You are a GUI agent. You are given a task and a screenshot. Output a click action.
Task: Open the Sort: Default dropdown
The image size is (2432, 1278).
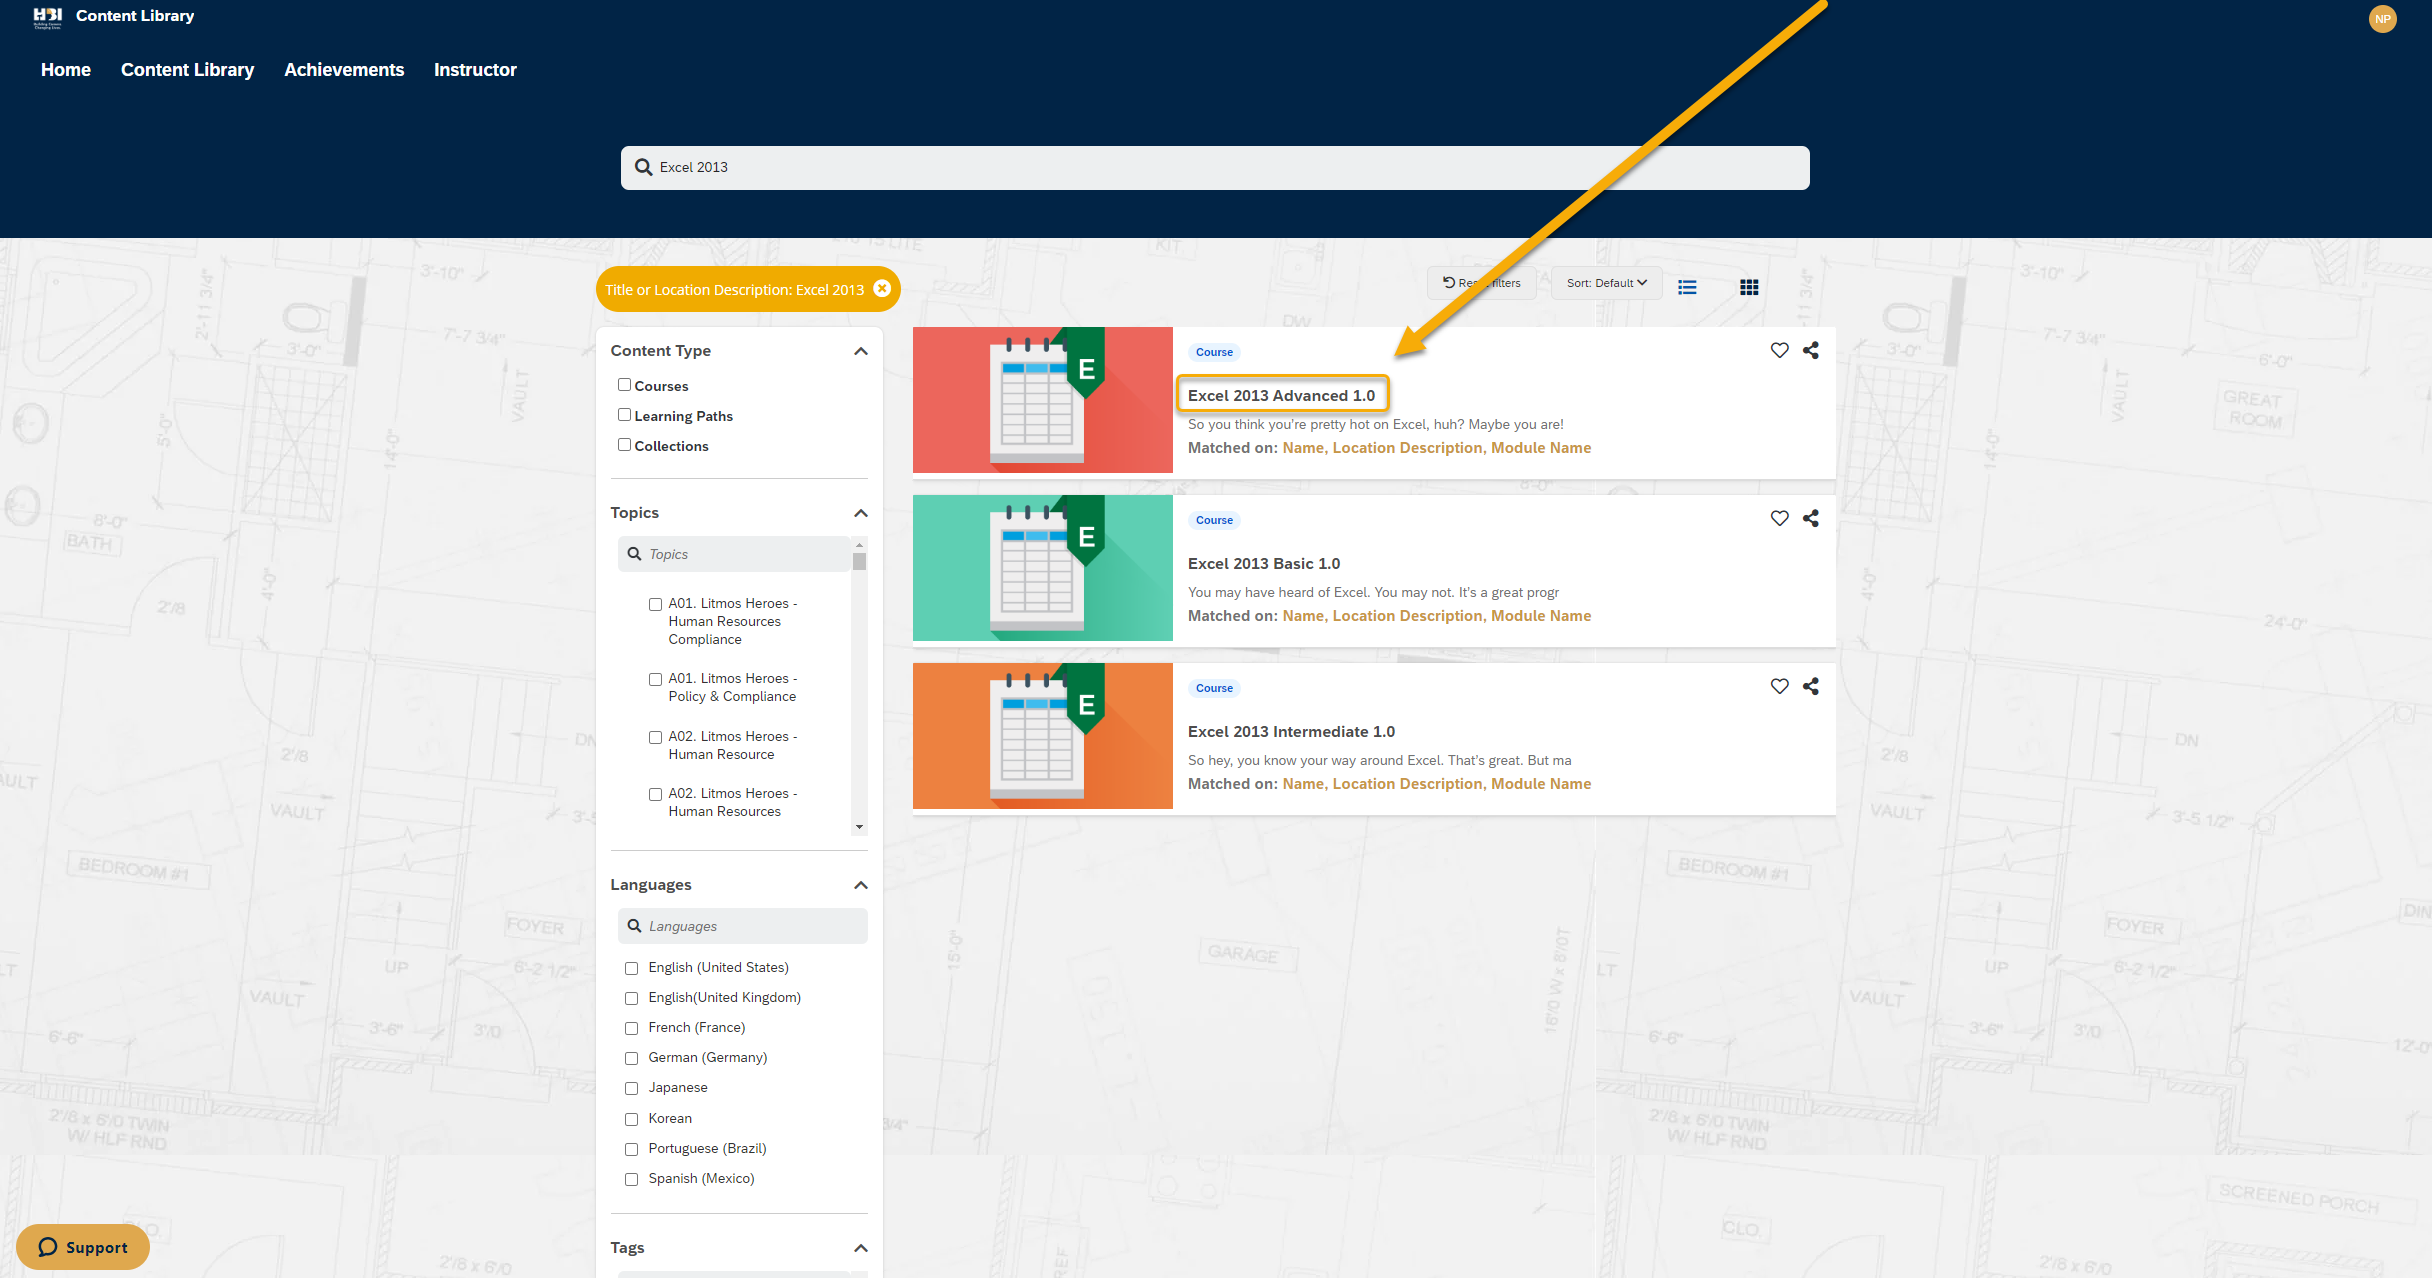(1606, 283)
